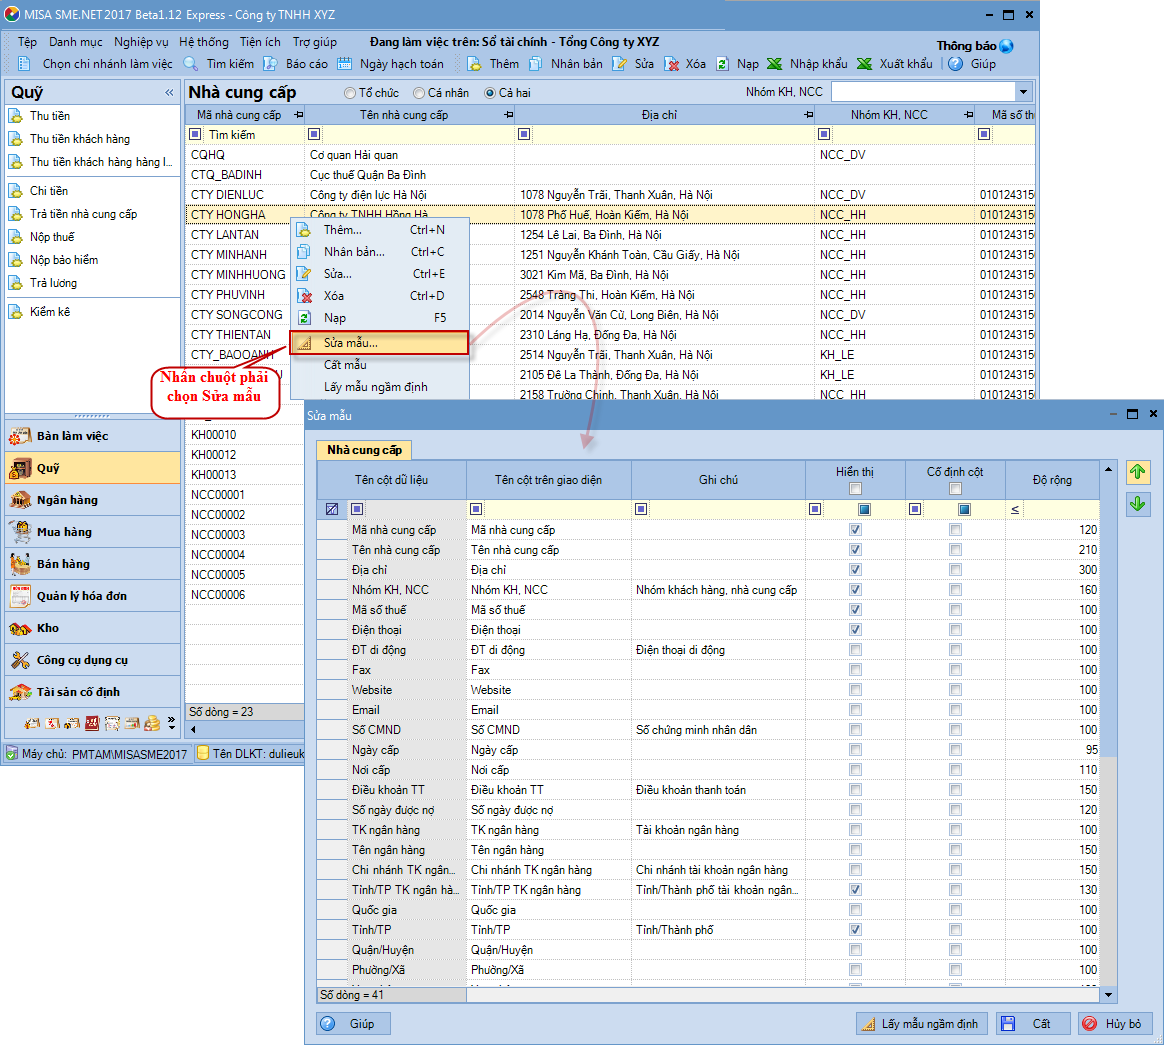1165x1046 pixels.
Task: Open Độ rộng filter operator
Action: pyautogui.click(x=1016, y=509)
